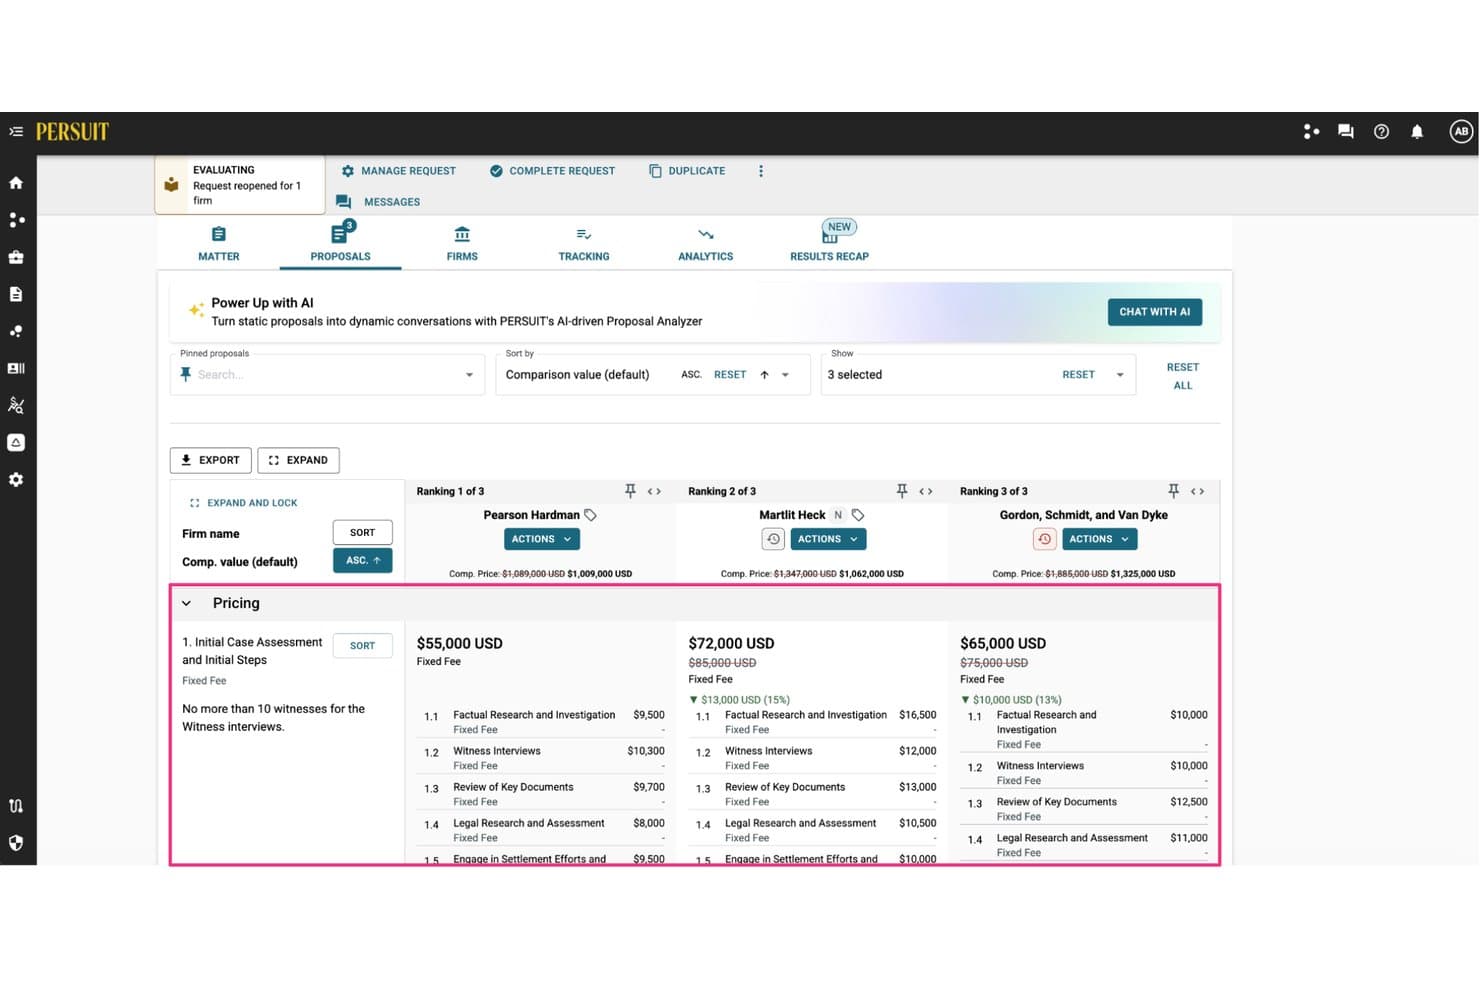Open Actions dropdown for Pearson Hardman
Screen dimensions: 1480x987
click(x=542, y=539)
